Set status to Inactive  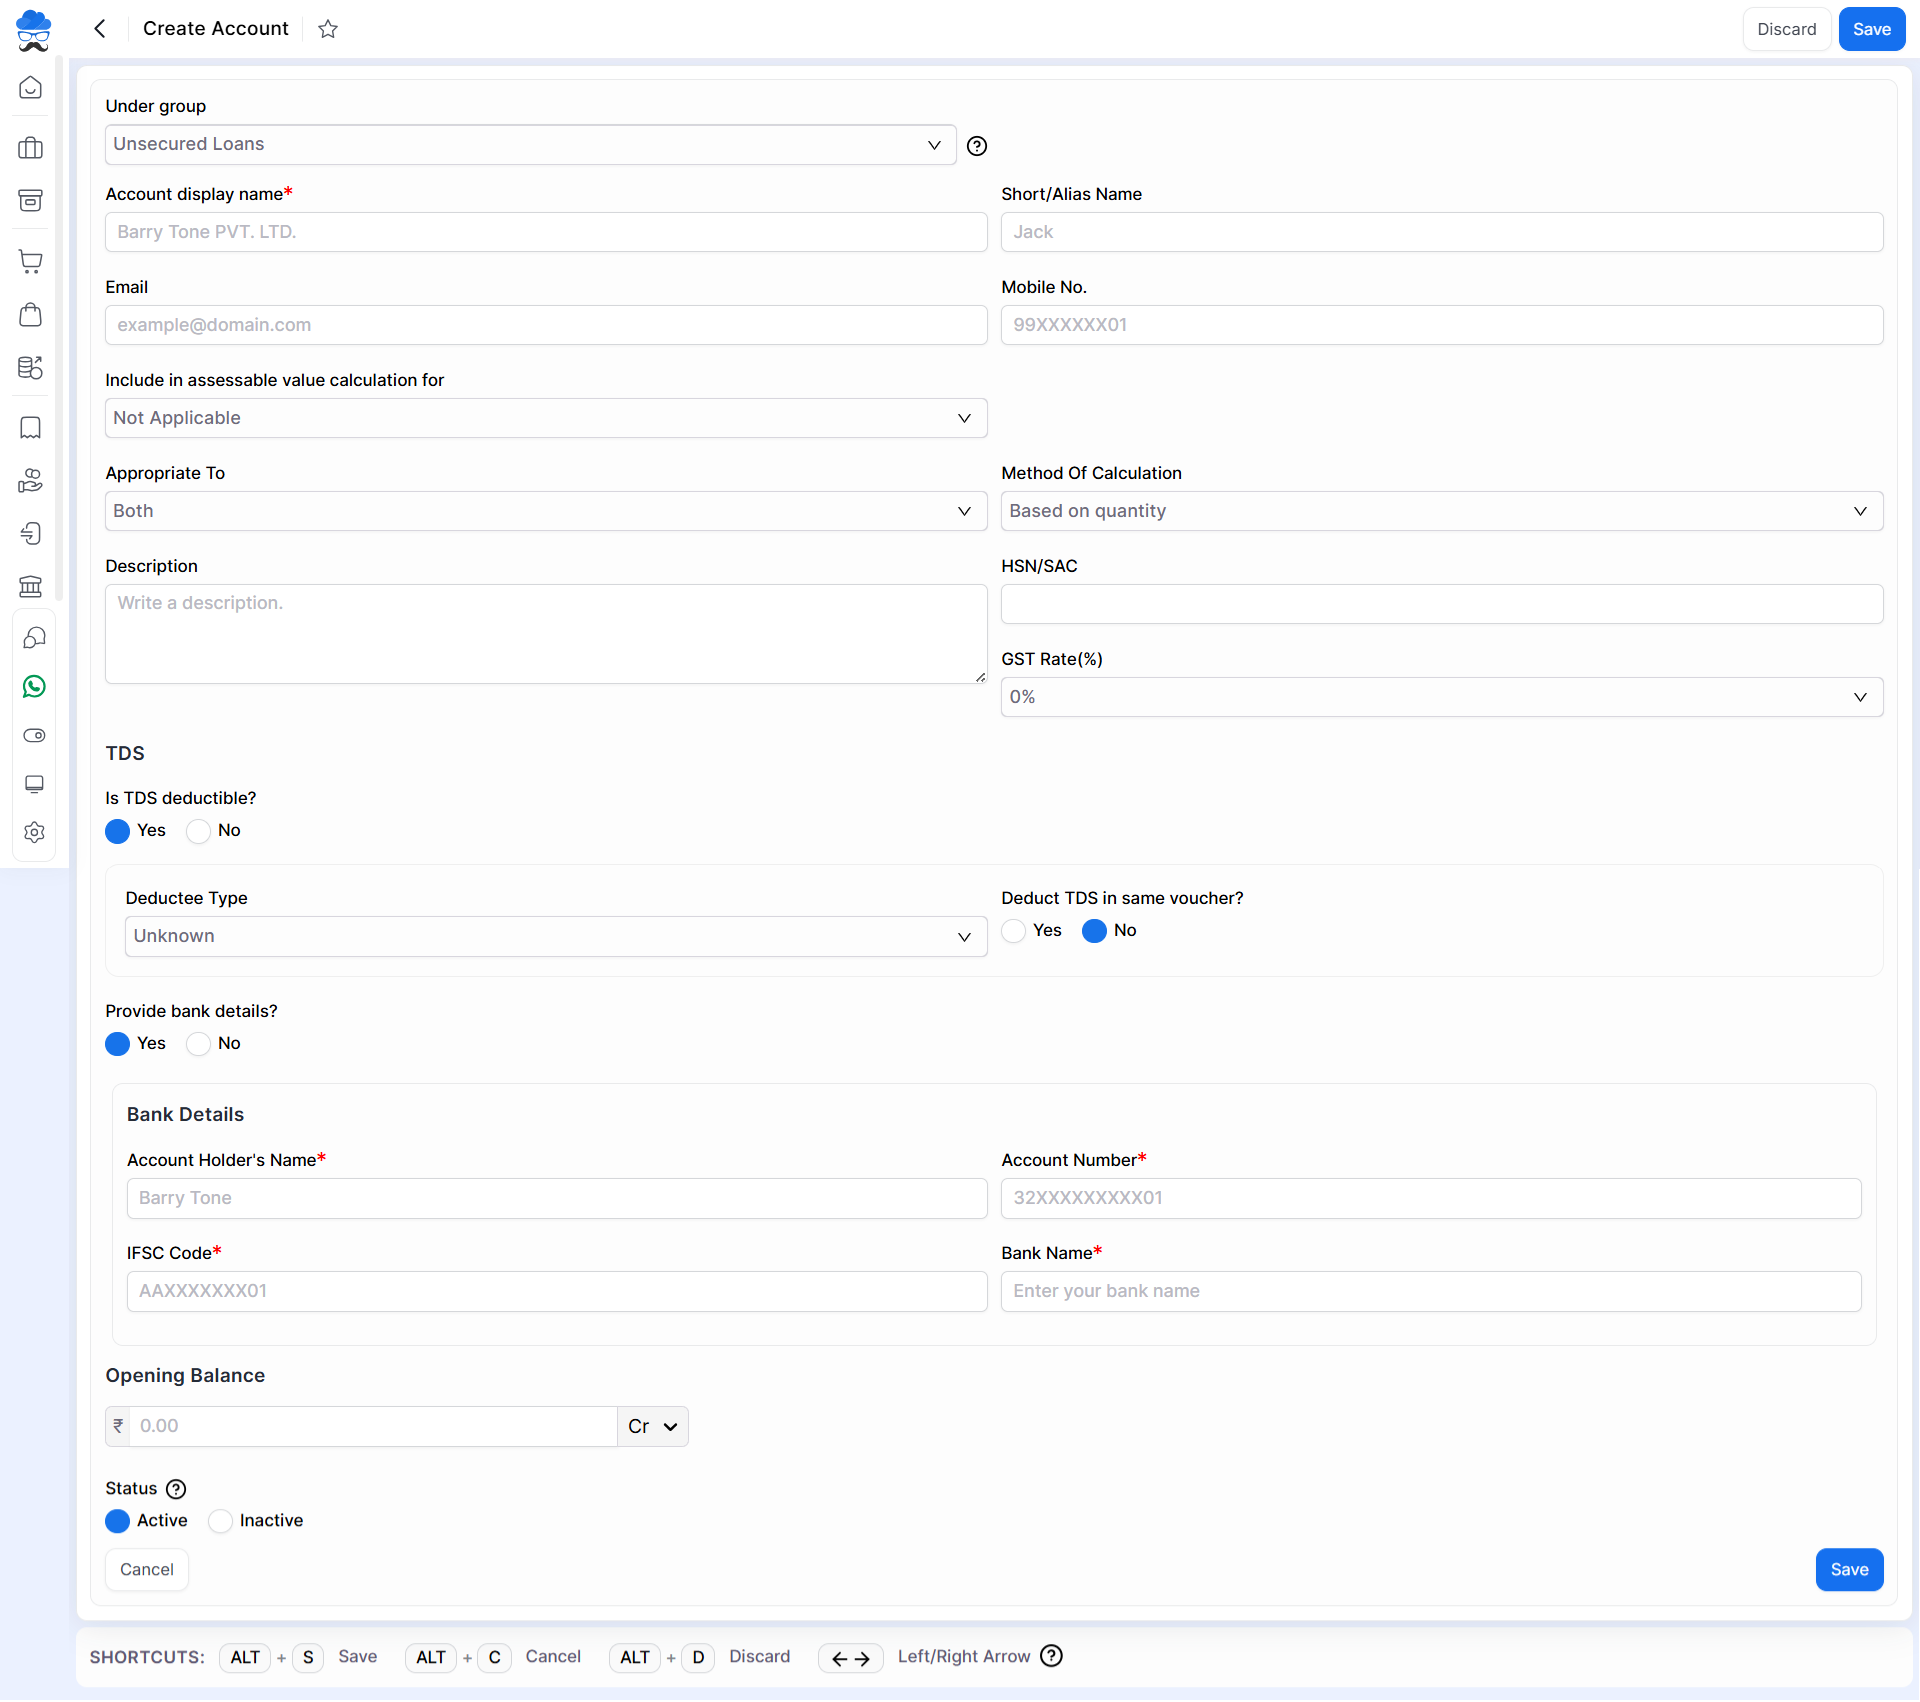tap(220, 1521)
